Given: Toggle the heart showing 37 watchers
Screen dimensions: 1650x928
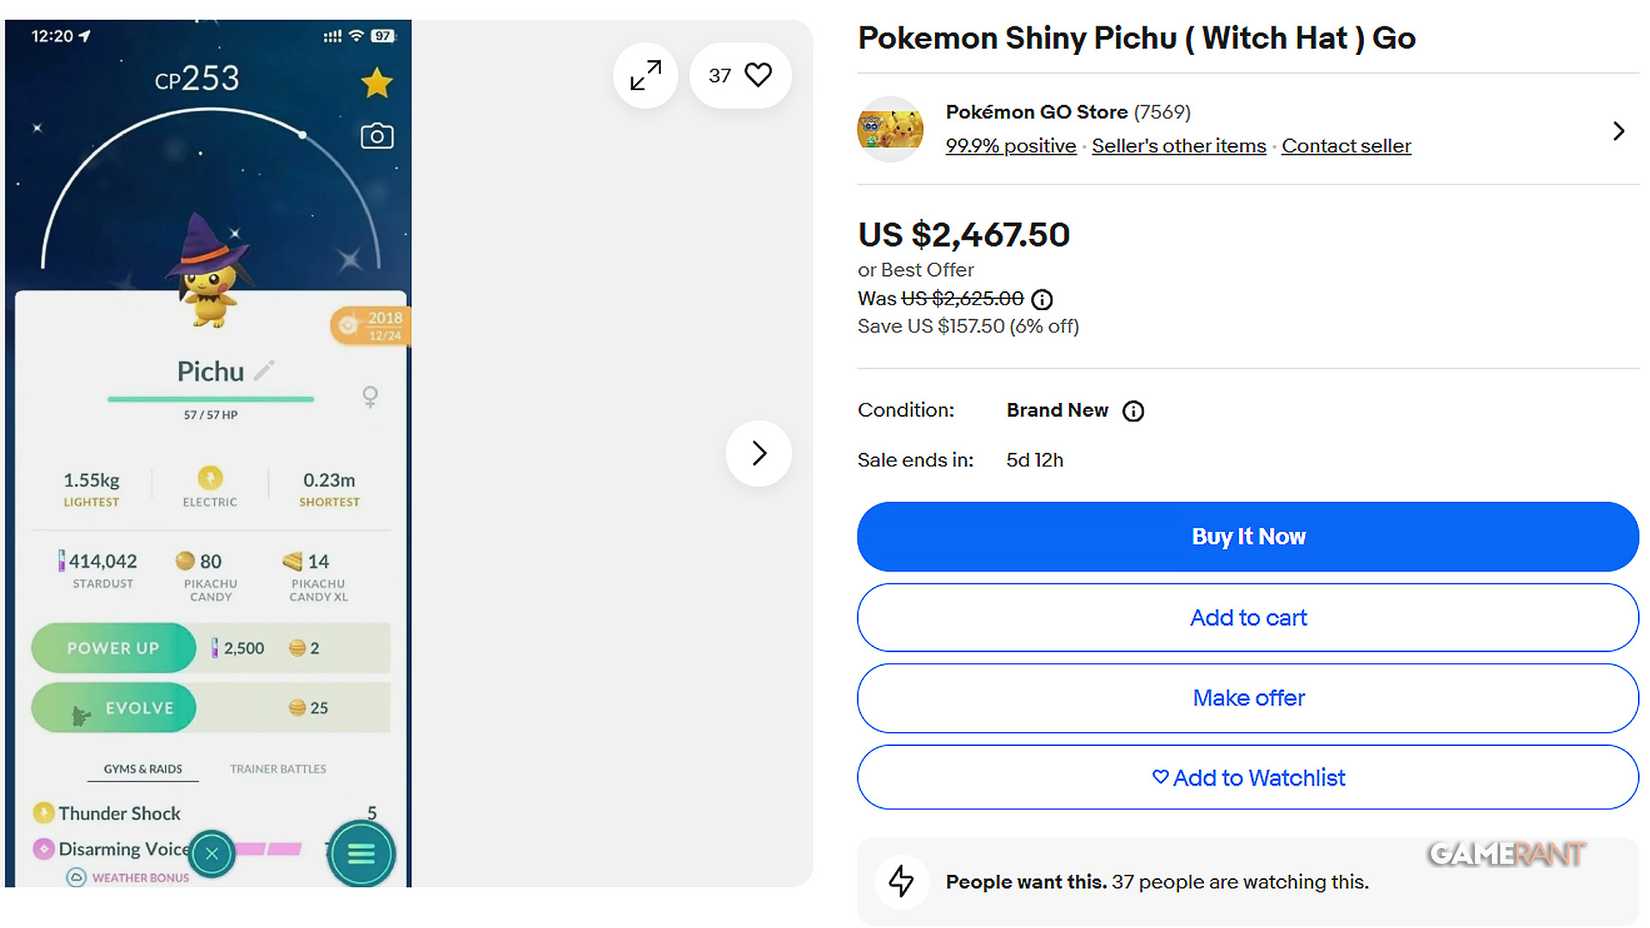Looking at the screenshot, I should coord(757,74).
